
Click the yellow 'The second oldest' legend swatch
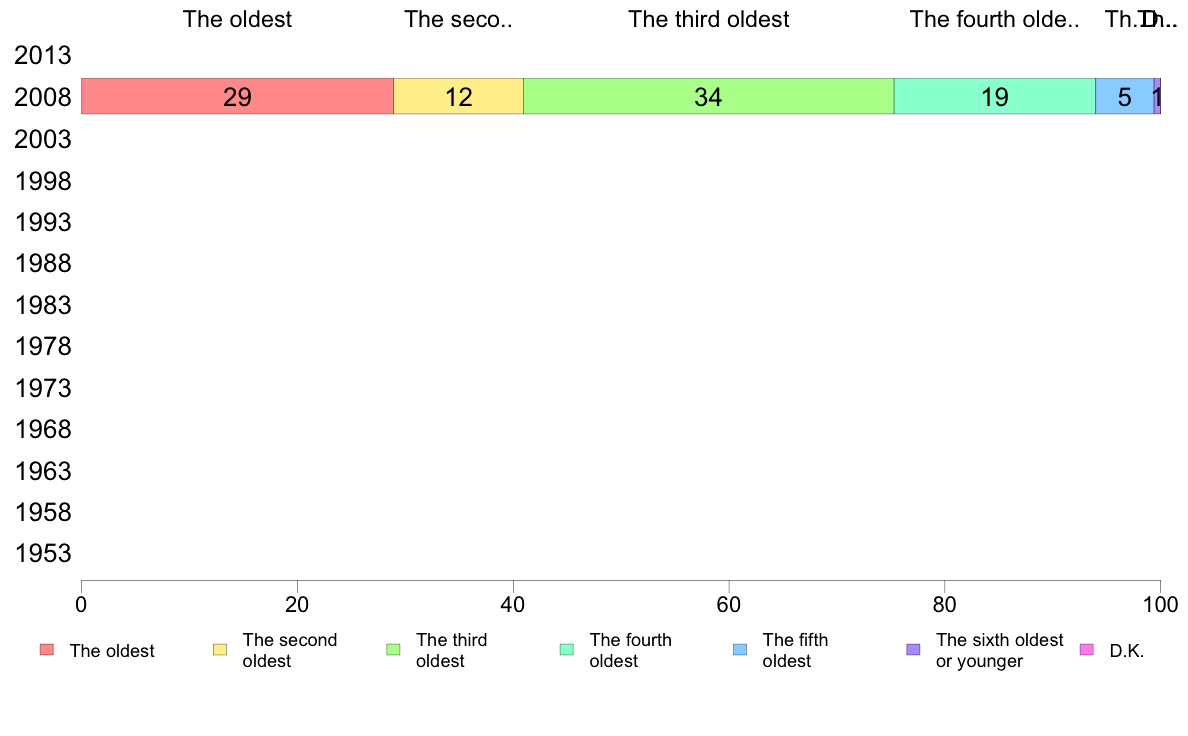pyautogui.click(x=220, y=650)
